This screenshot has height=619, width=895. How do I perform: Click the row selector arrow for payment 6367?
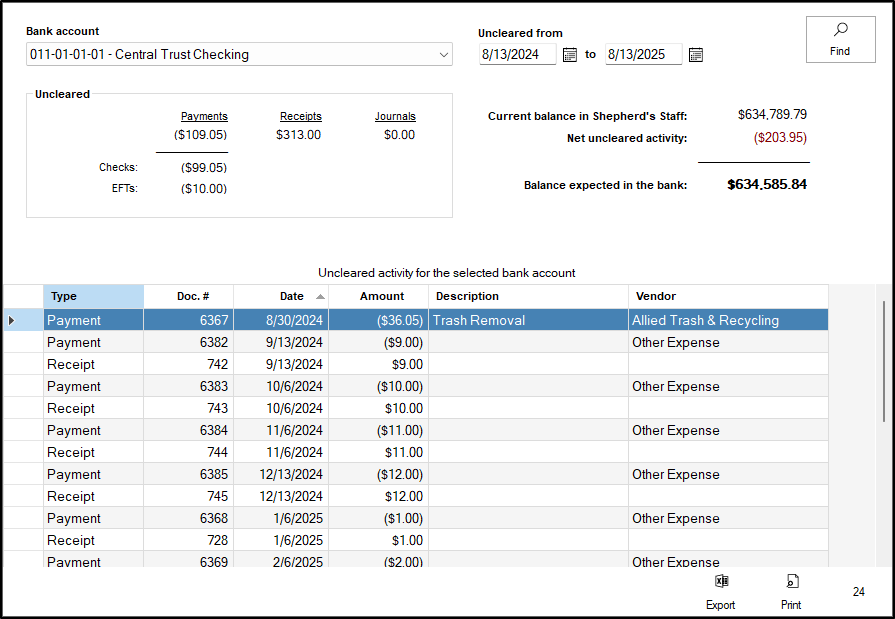(x=12, y=320)
